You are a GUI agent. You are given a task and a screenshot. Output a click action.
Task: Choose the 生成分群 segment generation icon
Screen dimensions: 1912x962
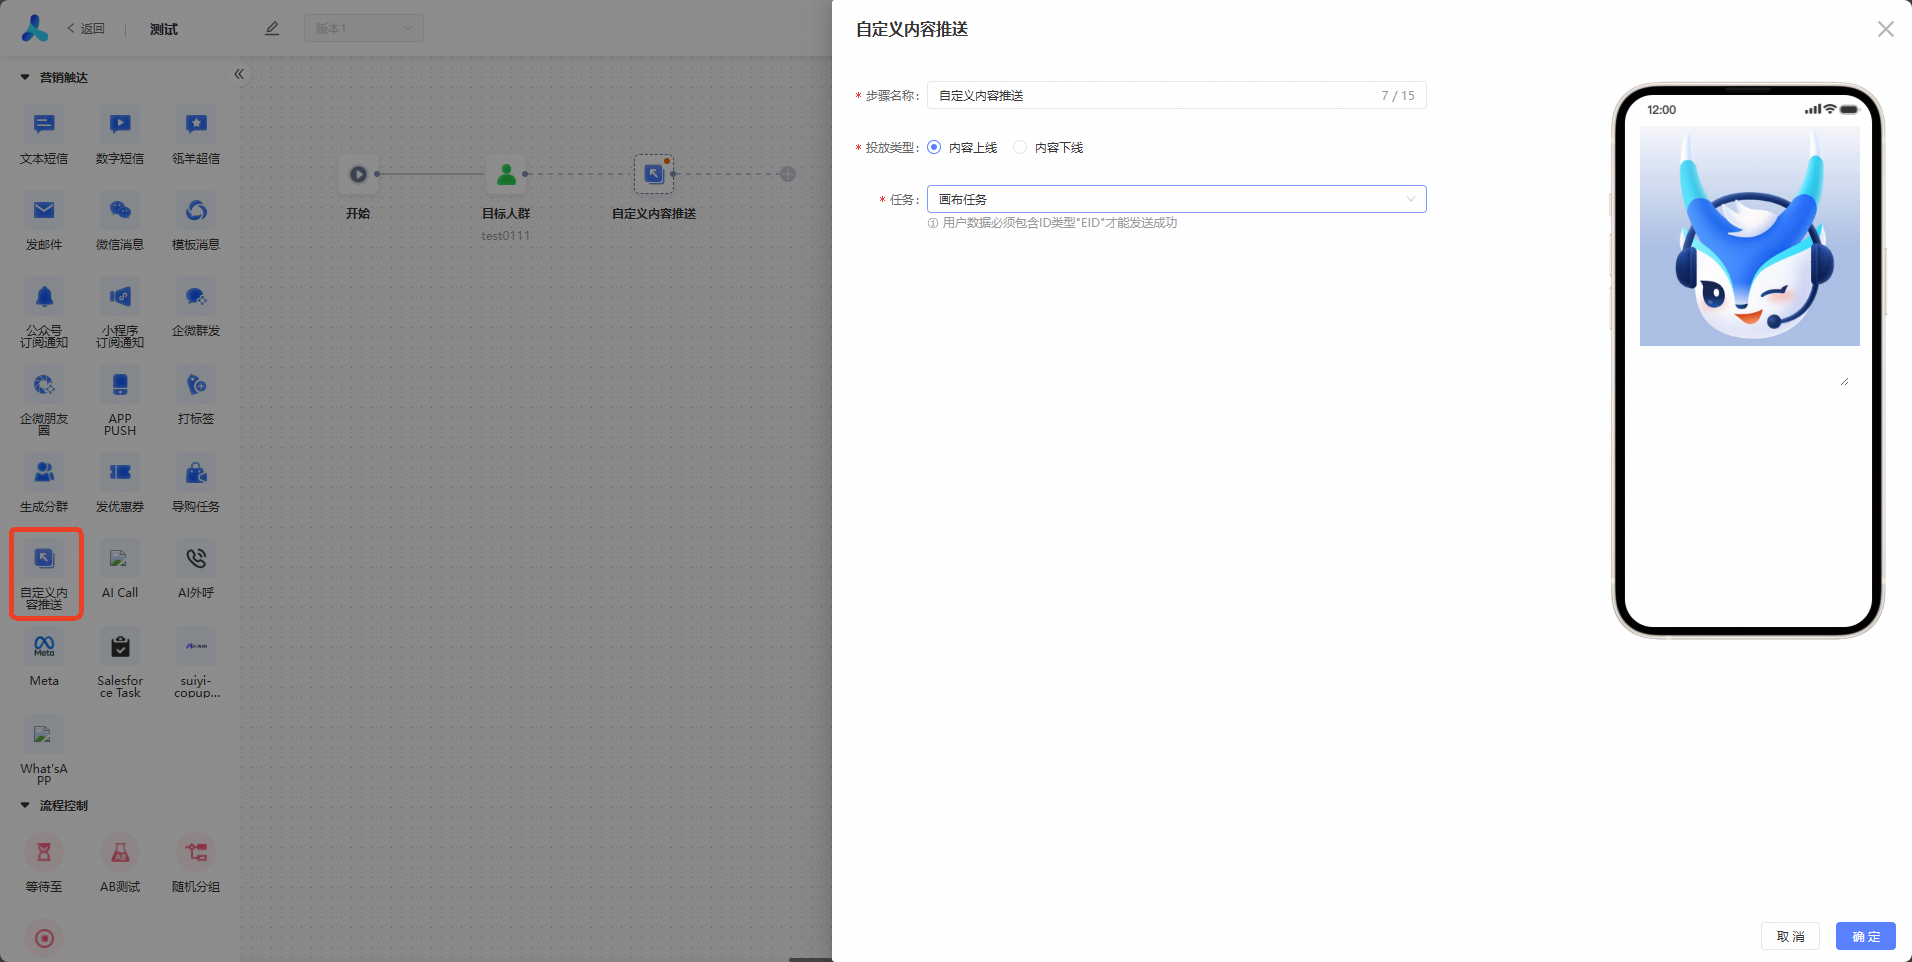[x=44, y=472]
